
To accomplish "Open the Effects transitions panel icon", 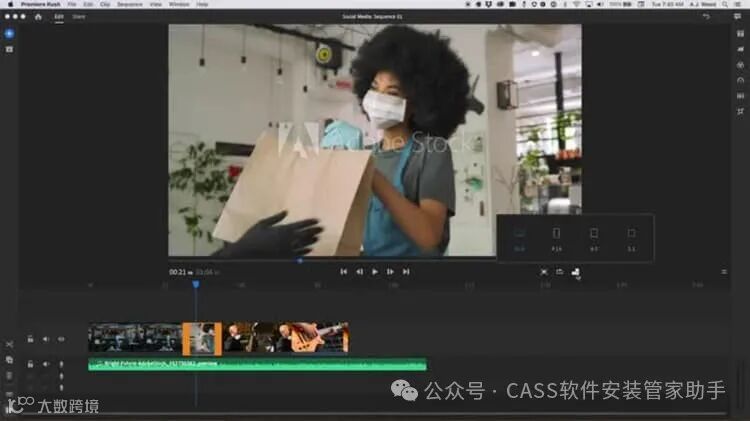I will pos(740,49).
